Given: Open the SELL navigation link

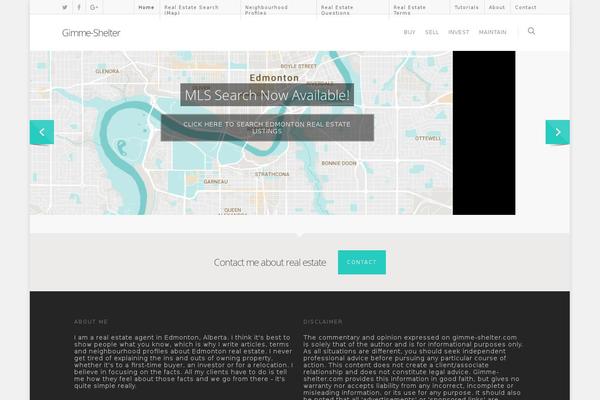Looking at the screenshot, I should (x=432, y=32).
